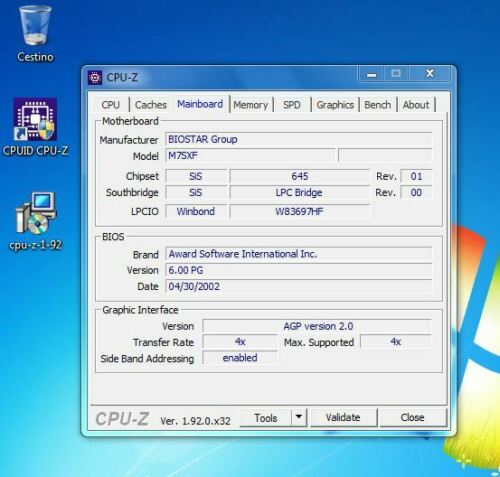Image resolution: width=500 pixels, height=477 pixels.
Task: Click the W83697HF value
Action: [x=300, y=211]
